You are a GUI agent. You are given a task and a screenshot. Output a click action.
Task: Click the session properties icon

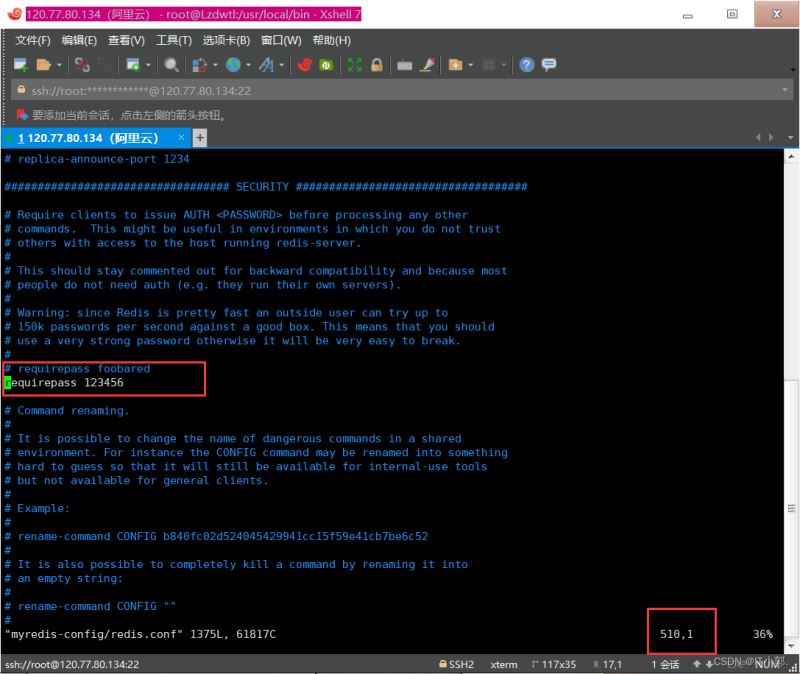tap(133, 65)
